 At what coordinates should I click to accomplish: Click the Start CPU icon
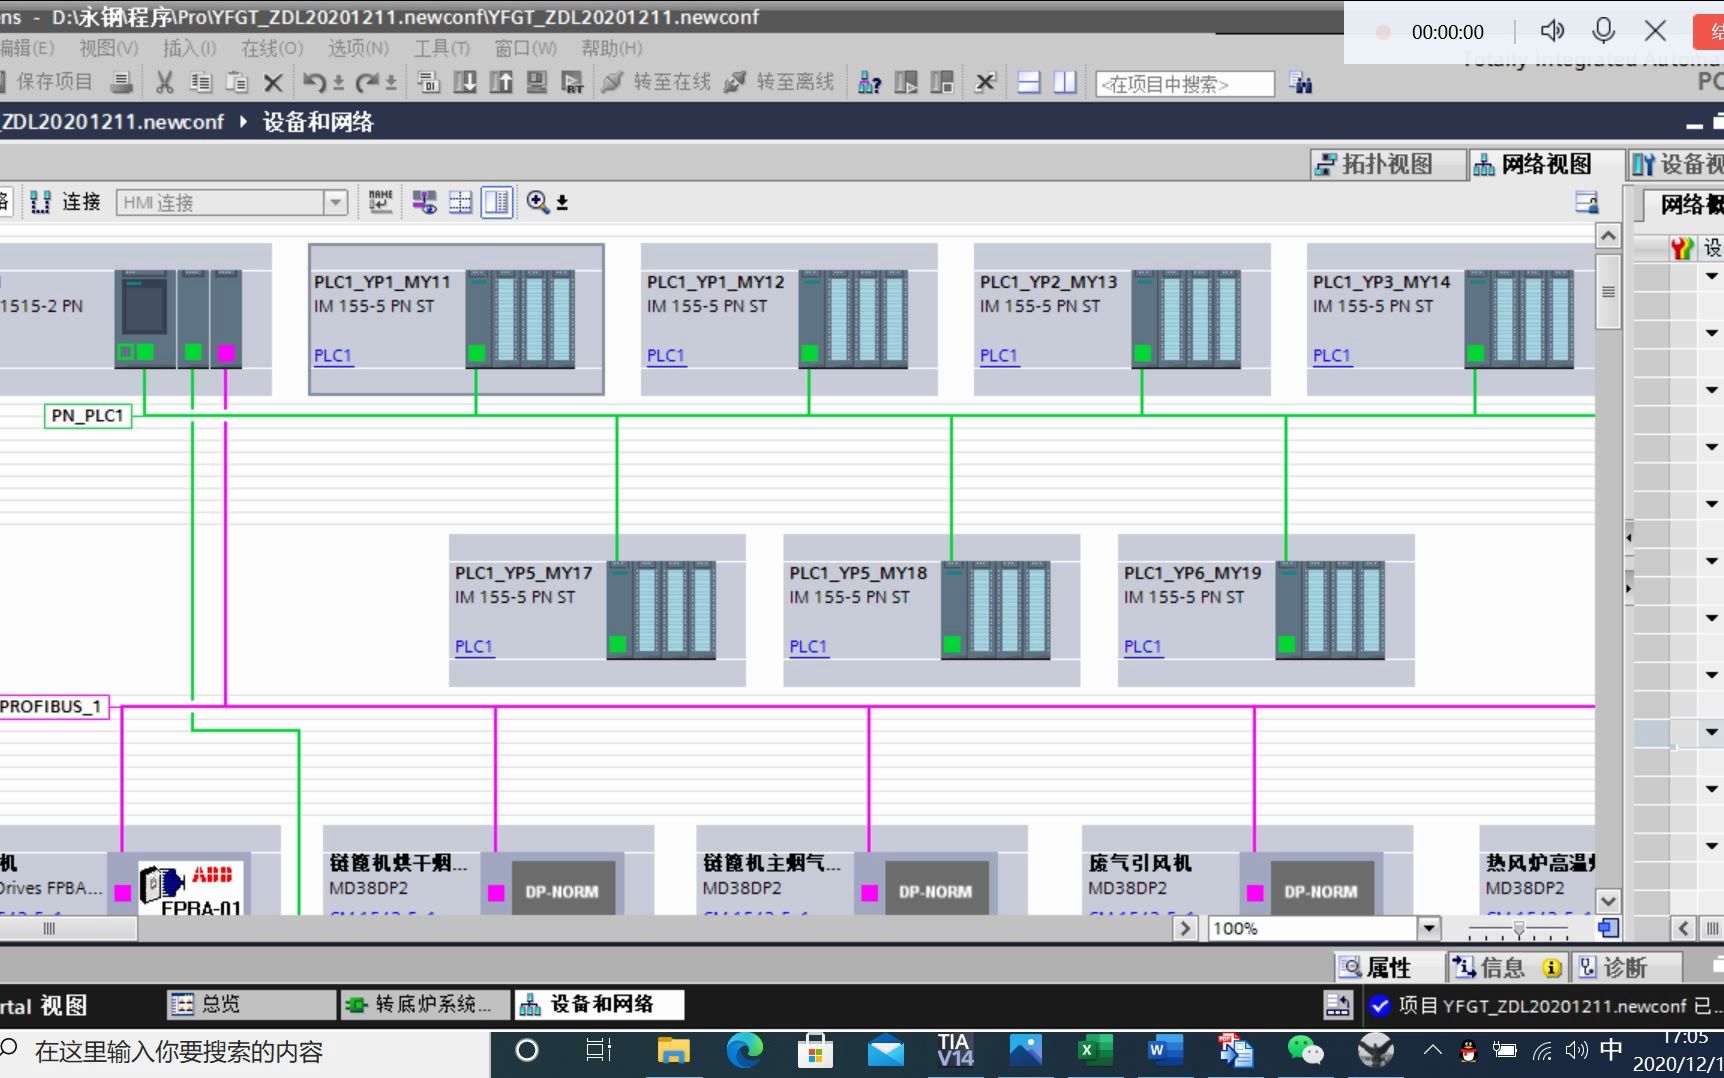point(906,83)
